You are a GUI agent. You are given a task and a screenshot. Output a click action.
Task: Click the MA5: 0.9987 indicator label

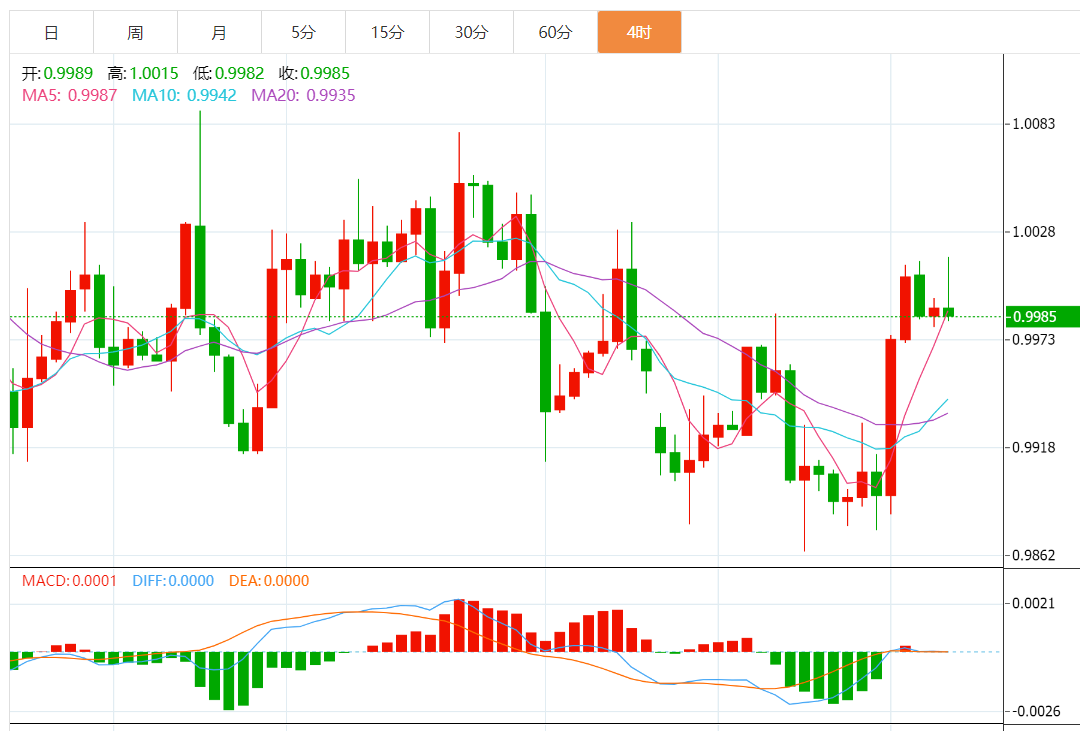[x=70, y=95]
